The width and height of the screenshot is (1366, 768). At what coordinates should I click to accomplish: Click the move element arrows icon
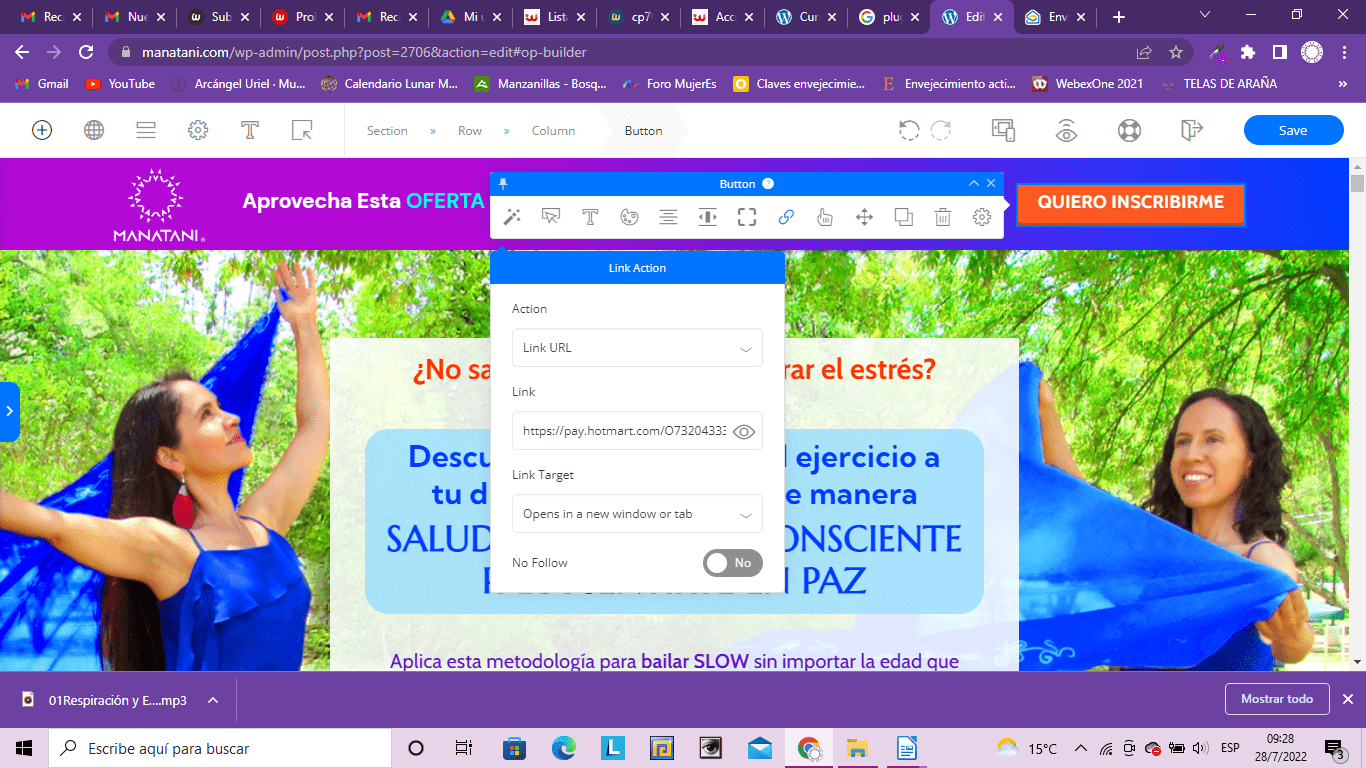(x=865, y=217)
